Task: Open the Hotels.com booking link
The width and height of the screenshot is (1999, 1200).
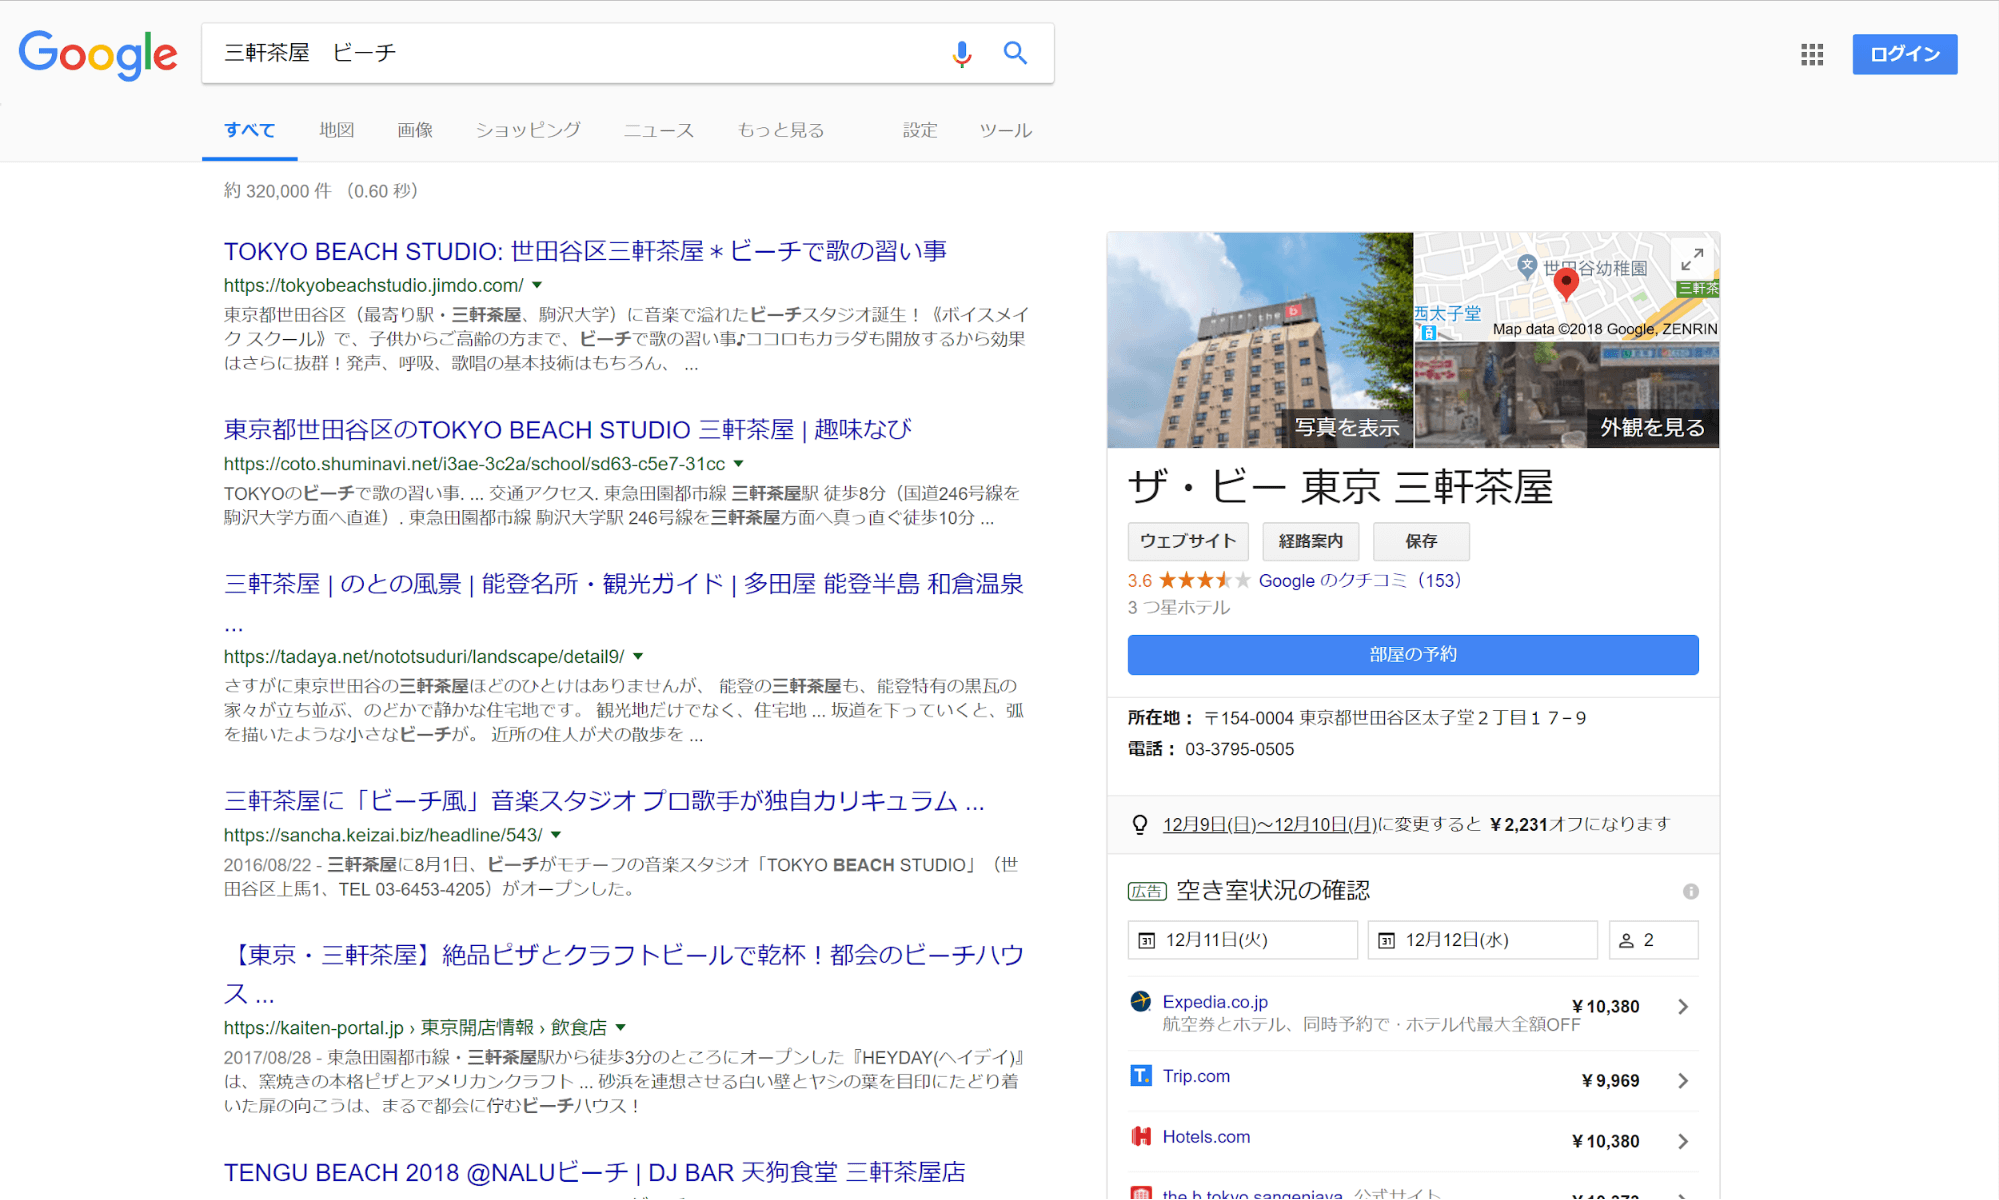Action: click(x=1206, y=1137)
